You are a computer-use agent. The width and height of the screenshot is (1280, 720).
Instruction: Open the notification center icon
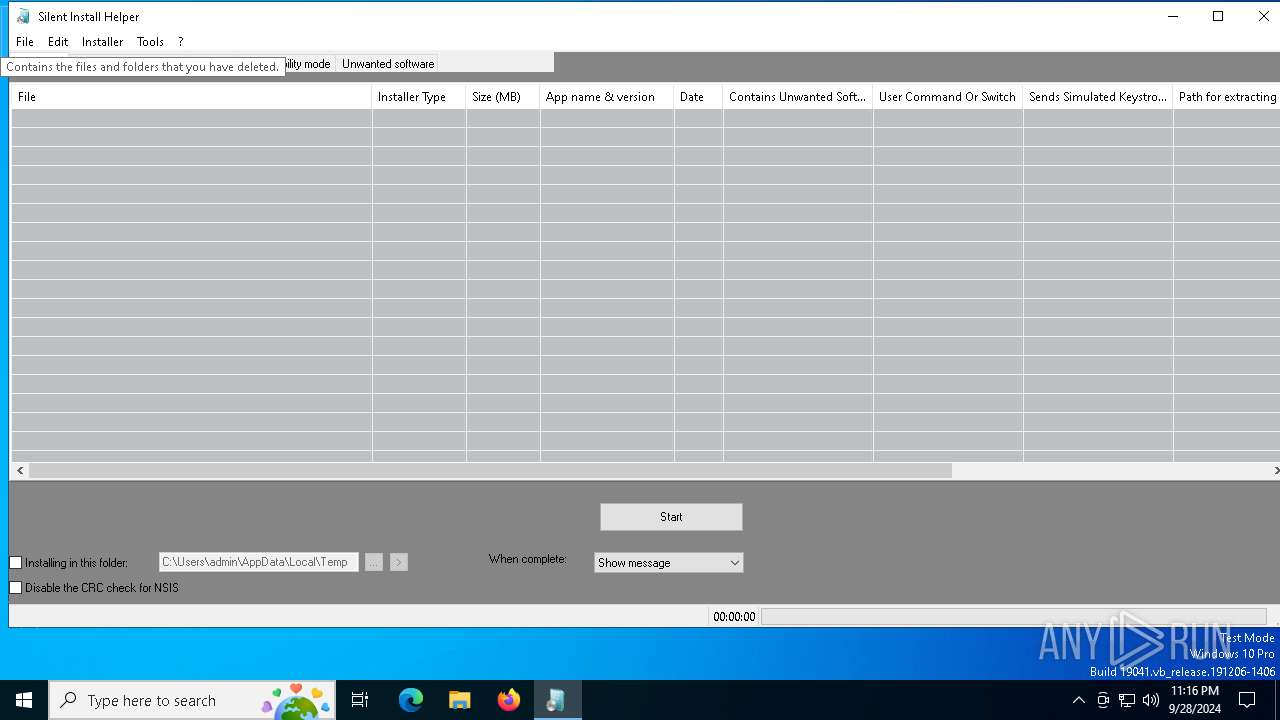1247,700
